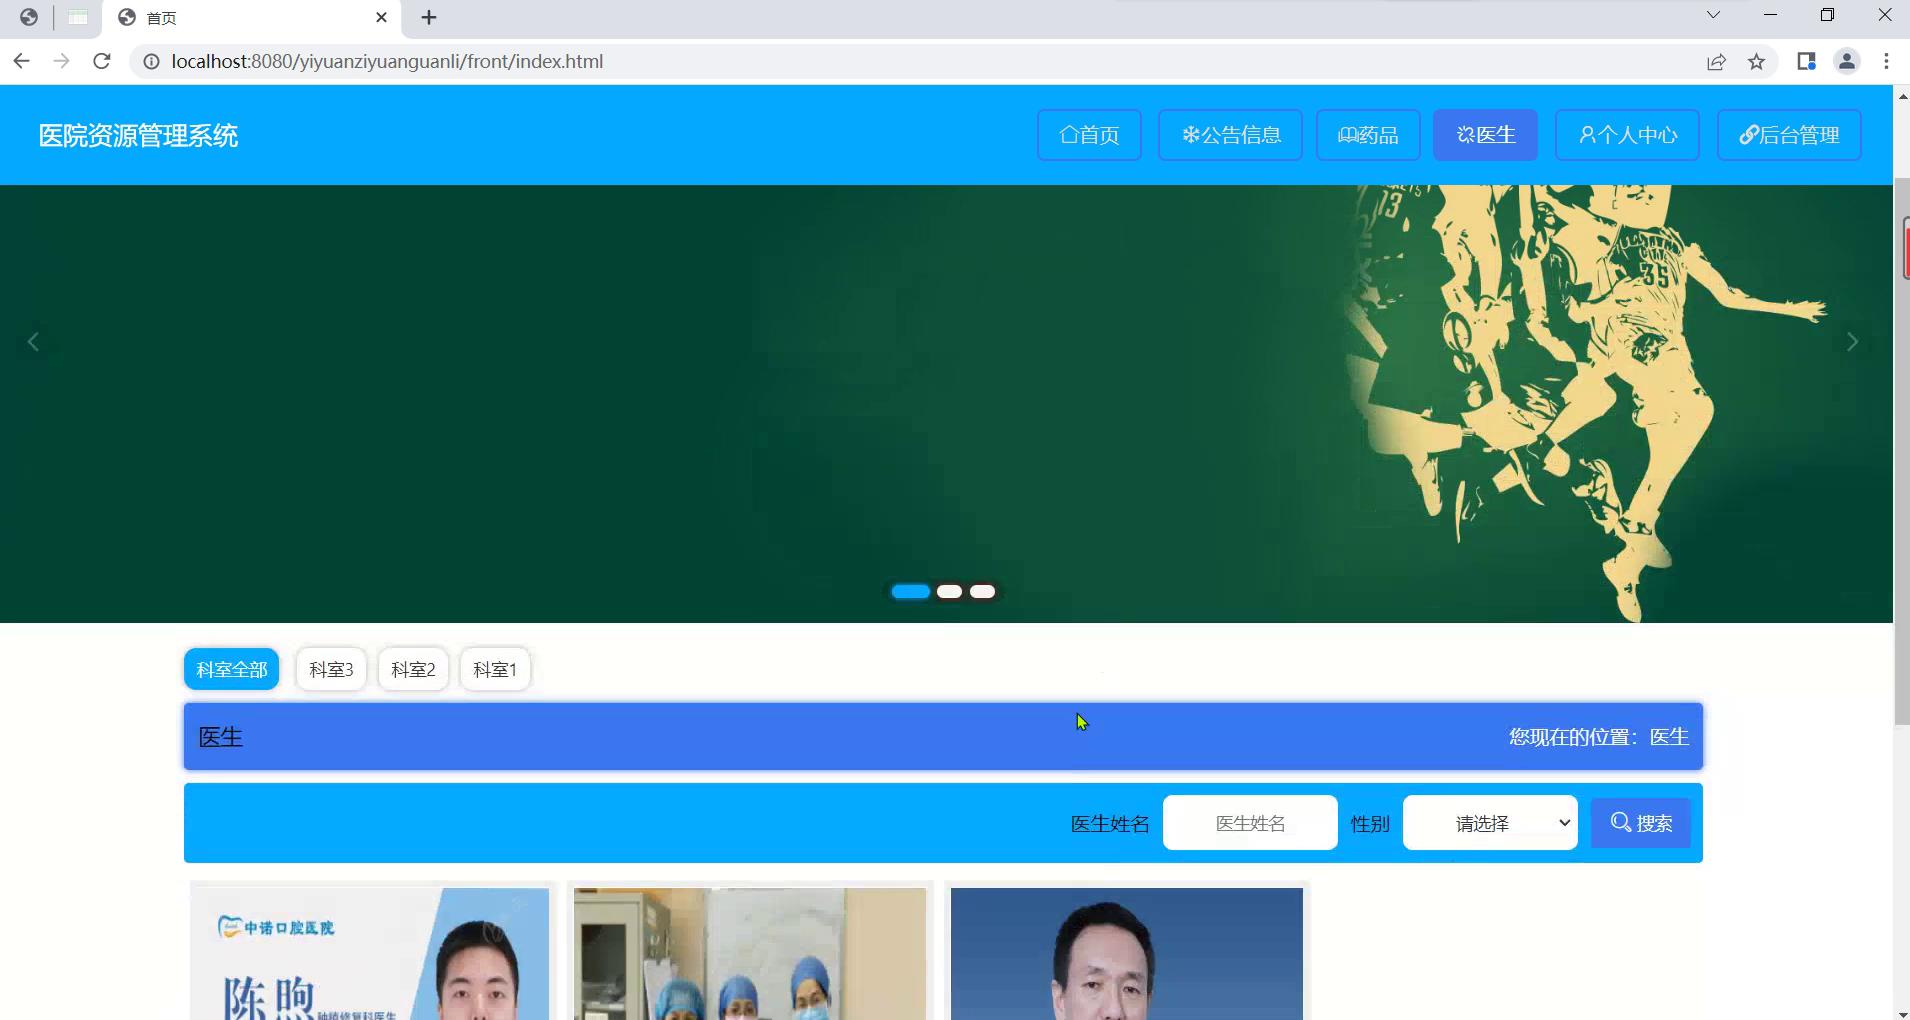Open the tab search chevron dropdown
This screenshot has width=1910, height=1020.
(1713, 15)
